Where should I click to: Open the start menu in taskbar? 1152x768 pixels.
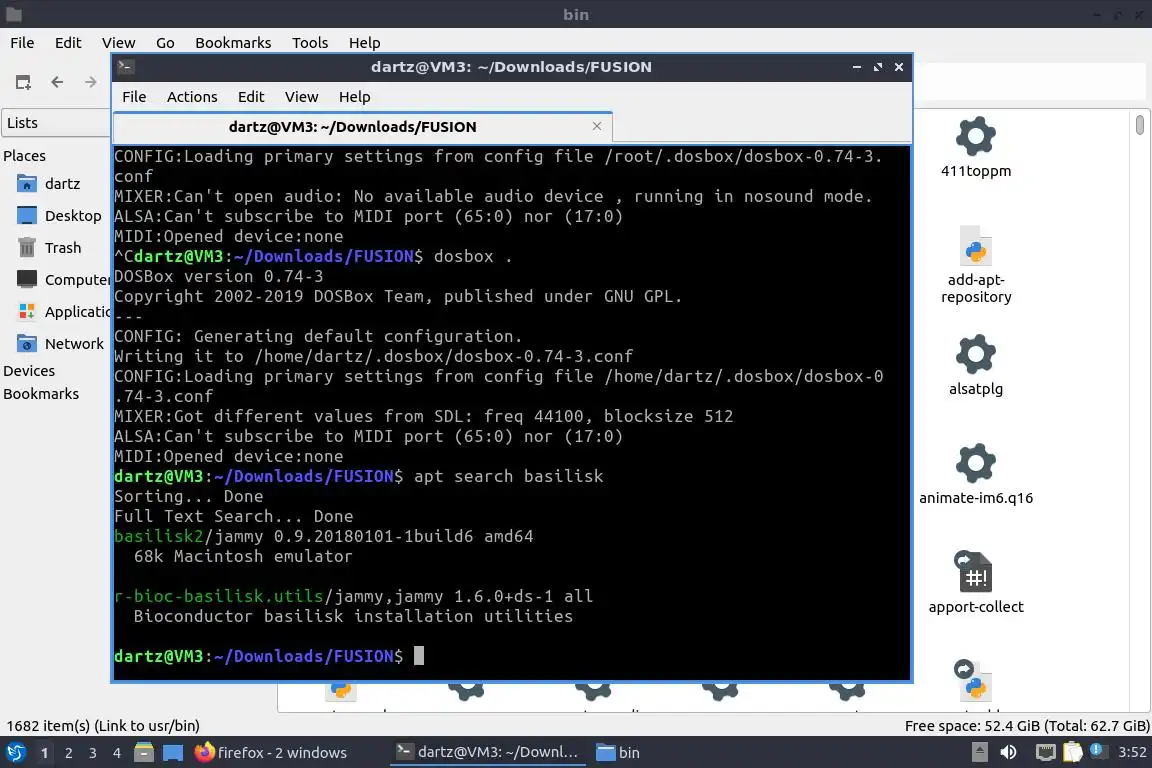tap(15, 753)
